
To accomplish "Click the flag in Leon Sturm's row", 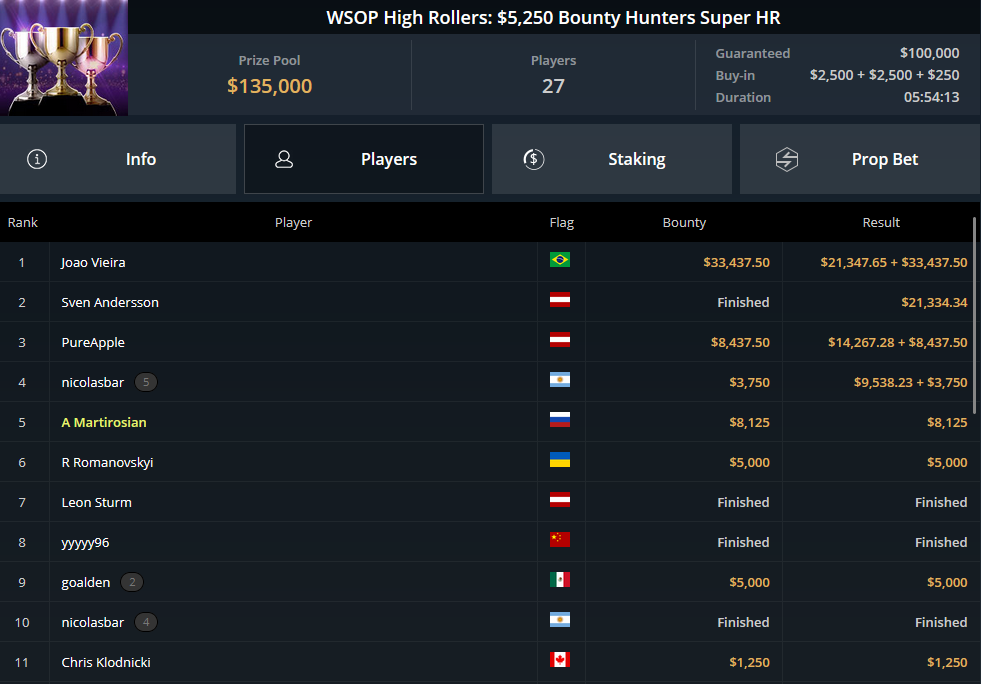I will tap(560, 499).
